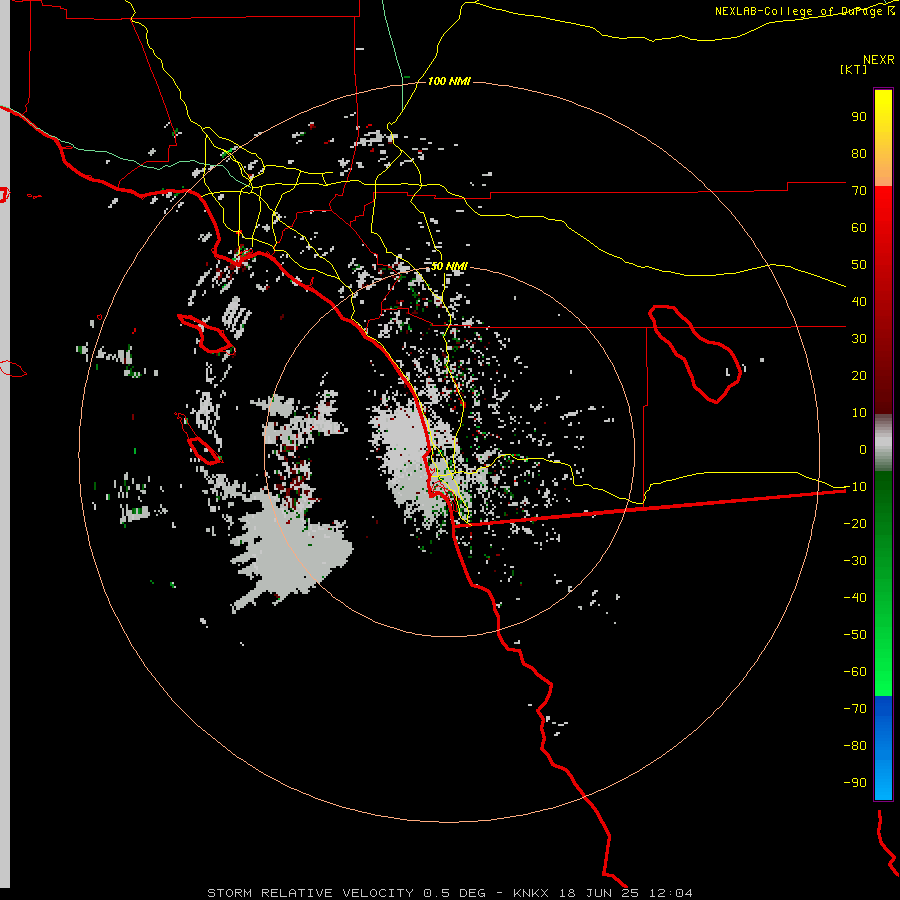The height and width of the screenshot is (900, 900).
Task: Pick the yellow top segment of the color bar
Action: tap(883, 138)
